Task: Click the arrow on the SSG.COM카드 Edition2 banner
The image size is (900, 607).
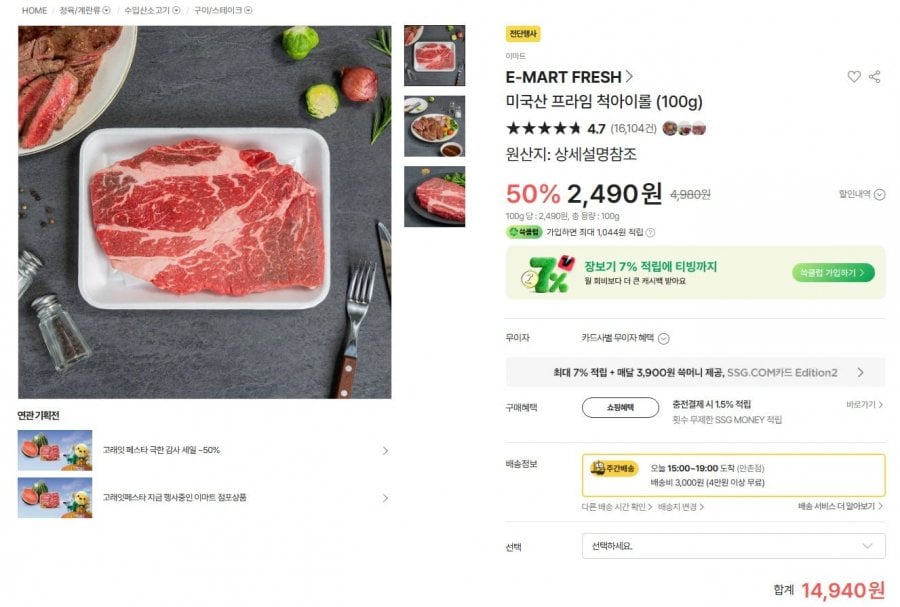Action: click(860, 371)
